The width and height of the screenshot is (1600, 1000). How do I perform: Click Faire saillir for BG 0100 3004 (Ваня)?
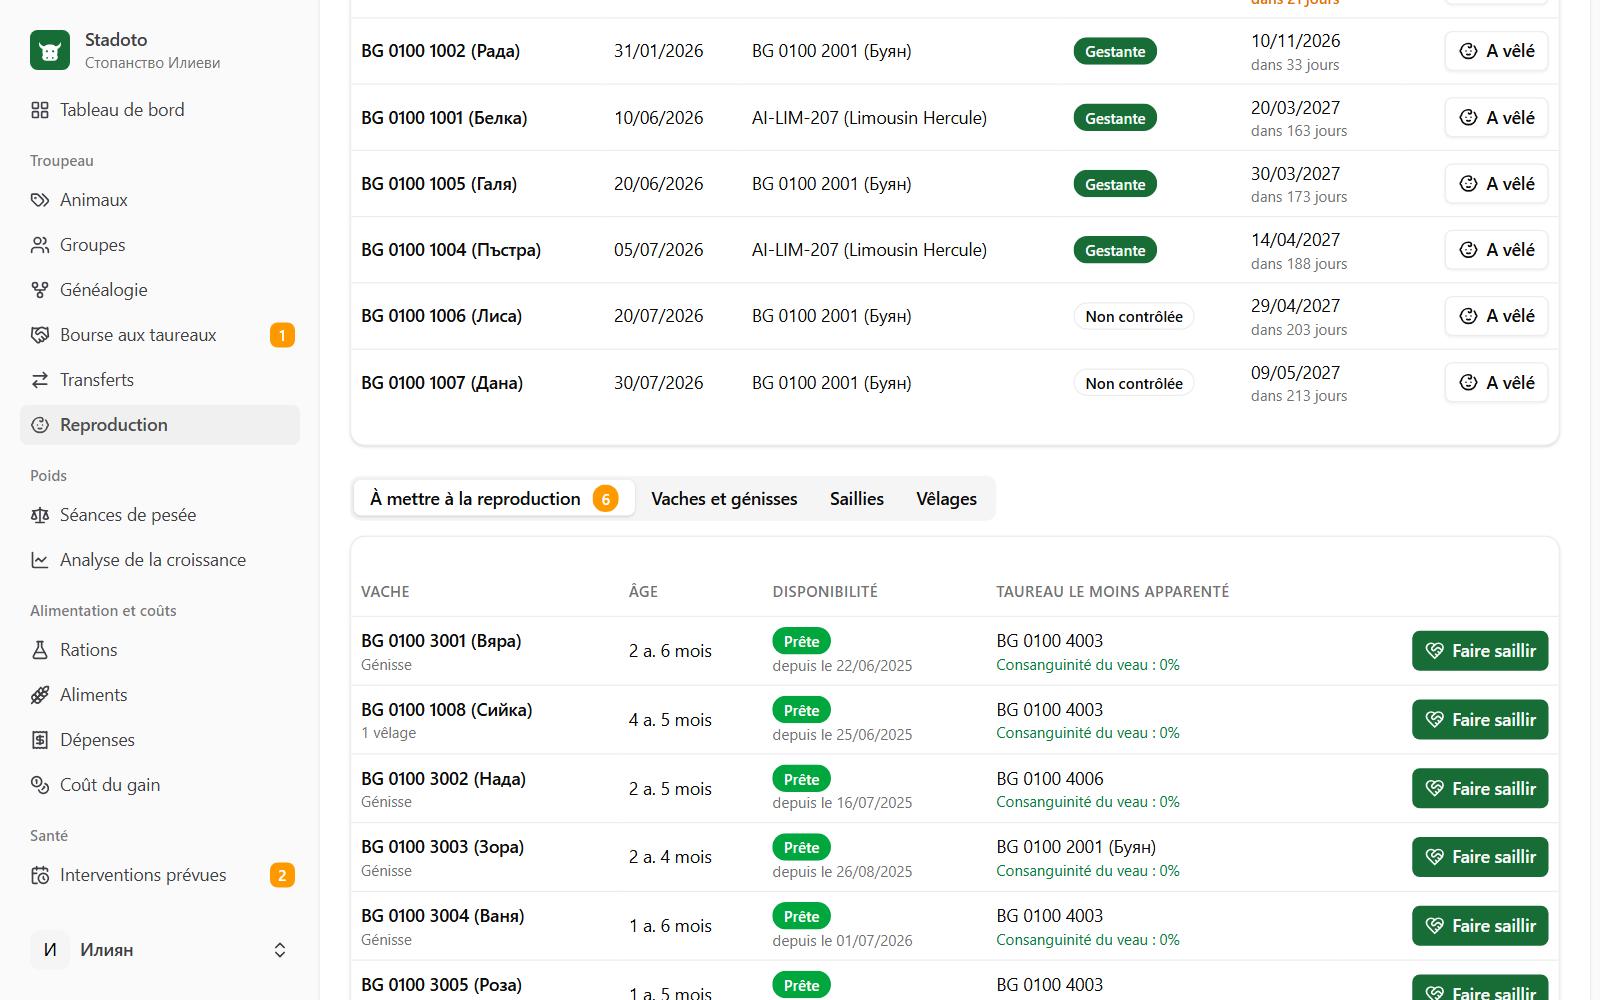[1480, 926]
